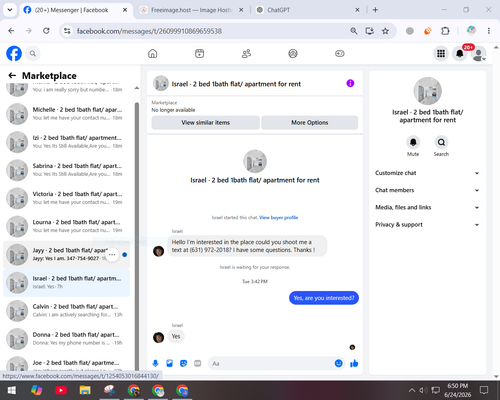Show hidden system tray icons

point(412,390)
